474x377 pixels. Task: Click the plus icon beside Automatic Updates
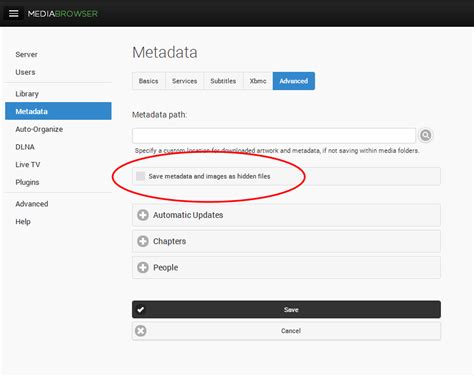pyautogui.click(x=143, y=215)
